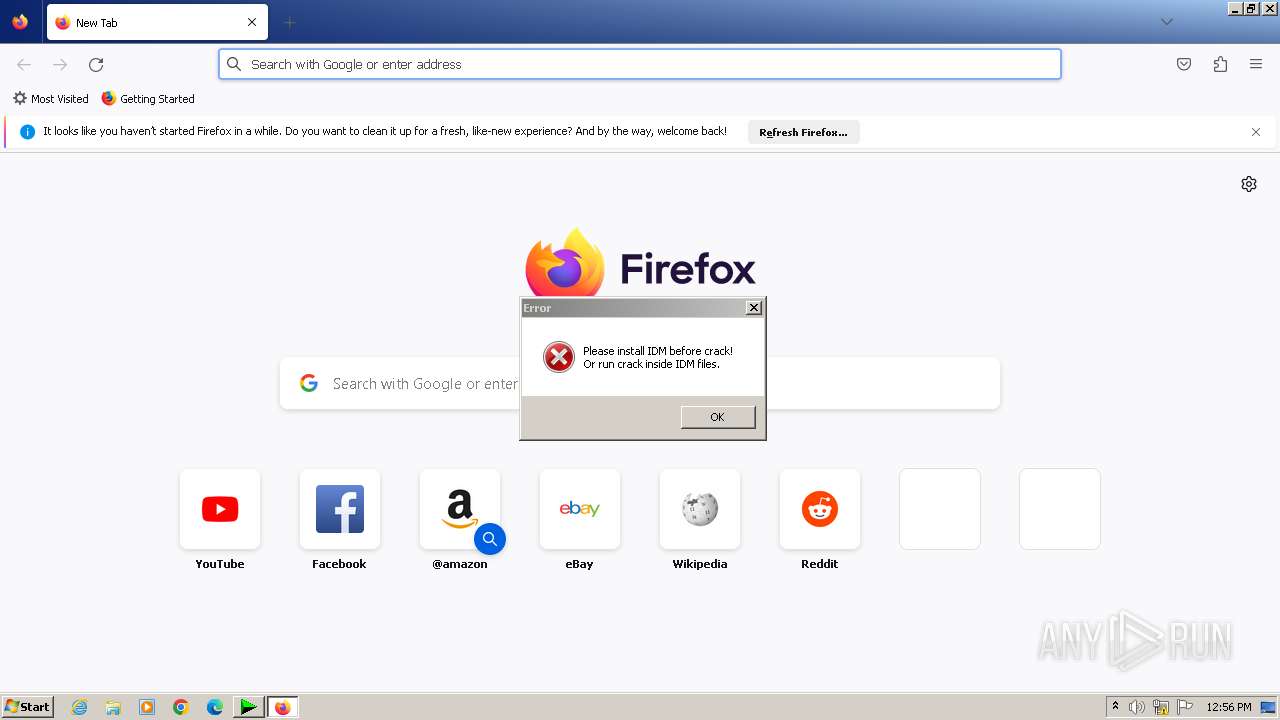The image size is (1280, 720).
Task: Focus the address bar search field
Action: click(640, 64)
